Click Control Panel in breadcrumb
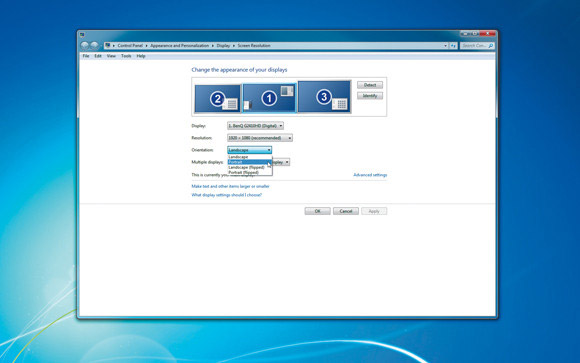Image resolution: width=580 pixels, height=363 pixels. pos(130,46)
